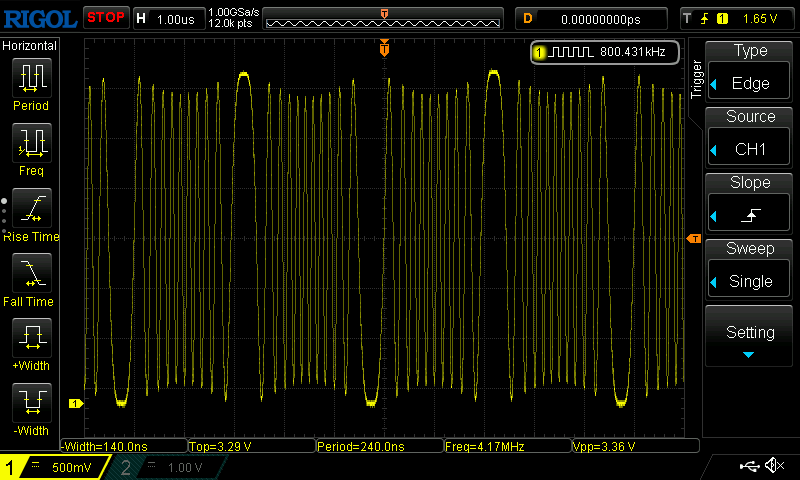Screen dimensions: 800x480
Task: Click the 1.00GSa/s sample rate readout
Action: (234, 12)
